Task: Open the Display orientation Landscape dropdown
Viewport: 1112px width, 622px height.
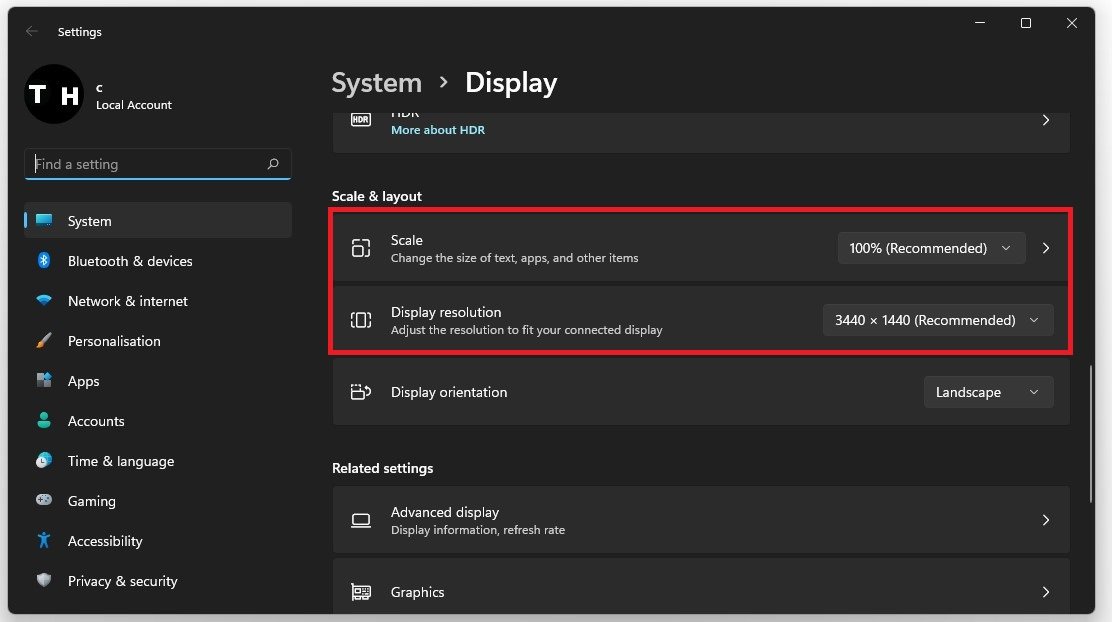Action: [x=988, y=392]
